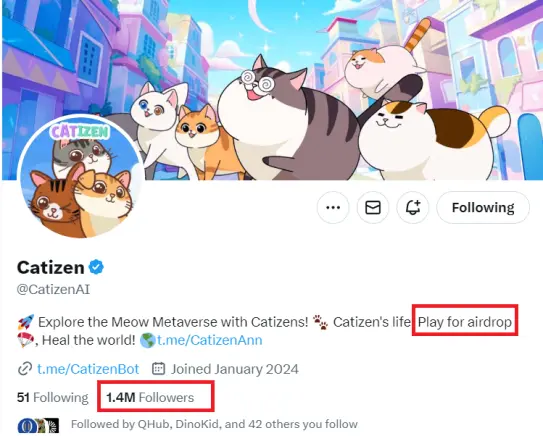The width and height of the screenshot is (543, 436).
Task: Click the globe emoji before t.me/CatizenAnn
Action: [x=147, y=341]
